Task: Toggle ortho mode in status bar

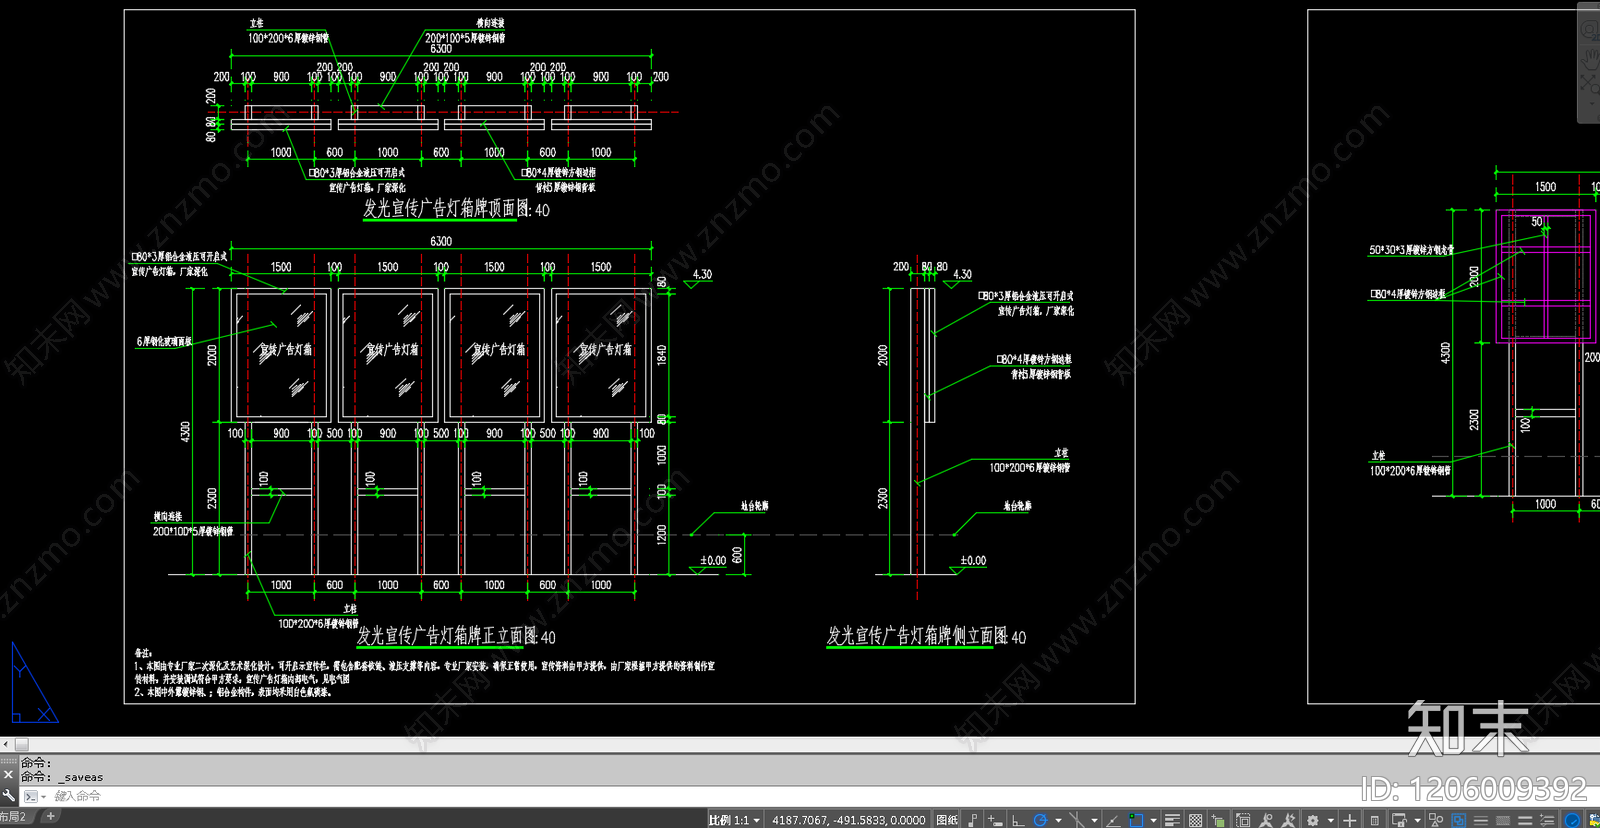Action: [1018, 820]
